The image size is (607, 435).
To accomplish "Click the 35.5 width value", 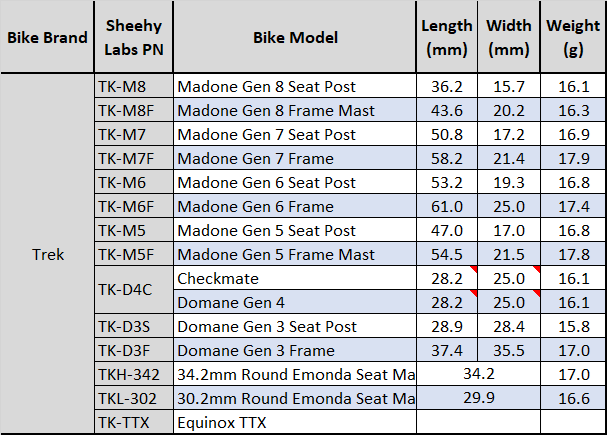I will (509, 350).
